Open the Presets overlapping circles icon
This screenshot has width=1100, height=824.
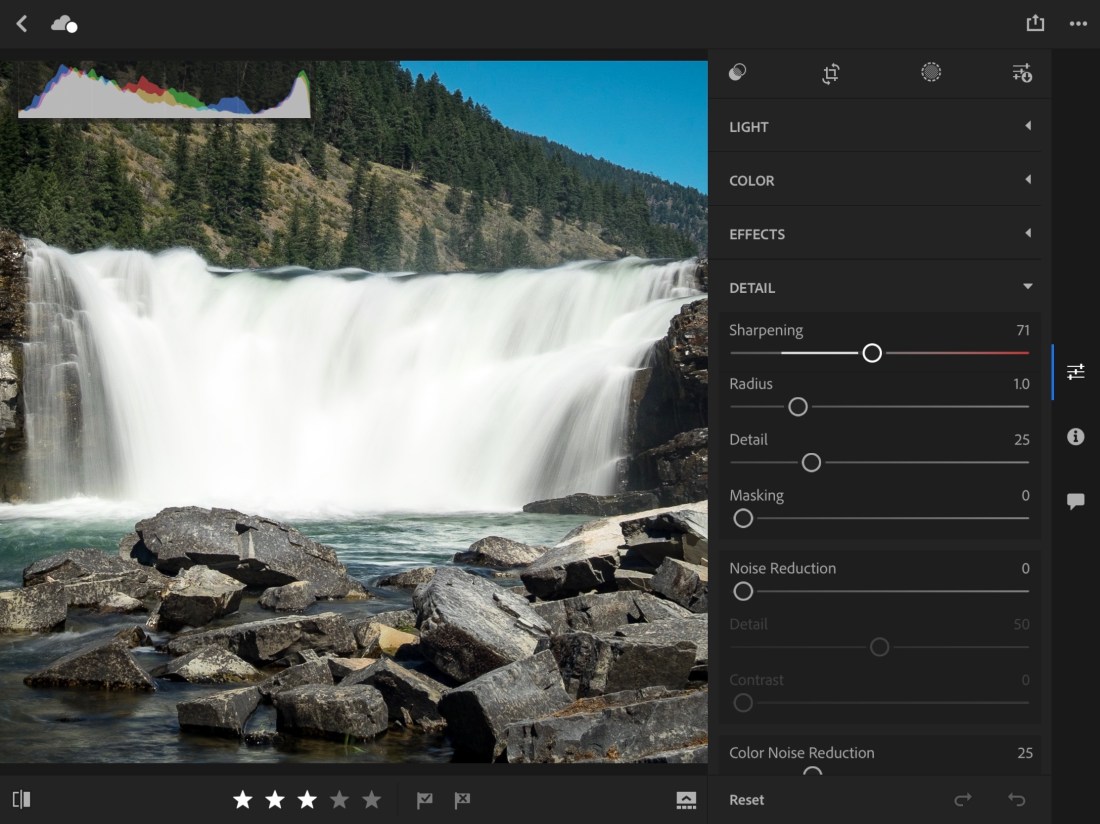click(738, 72)
